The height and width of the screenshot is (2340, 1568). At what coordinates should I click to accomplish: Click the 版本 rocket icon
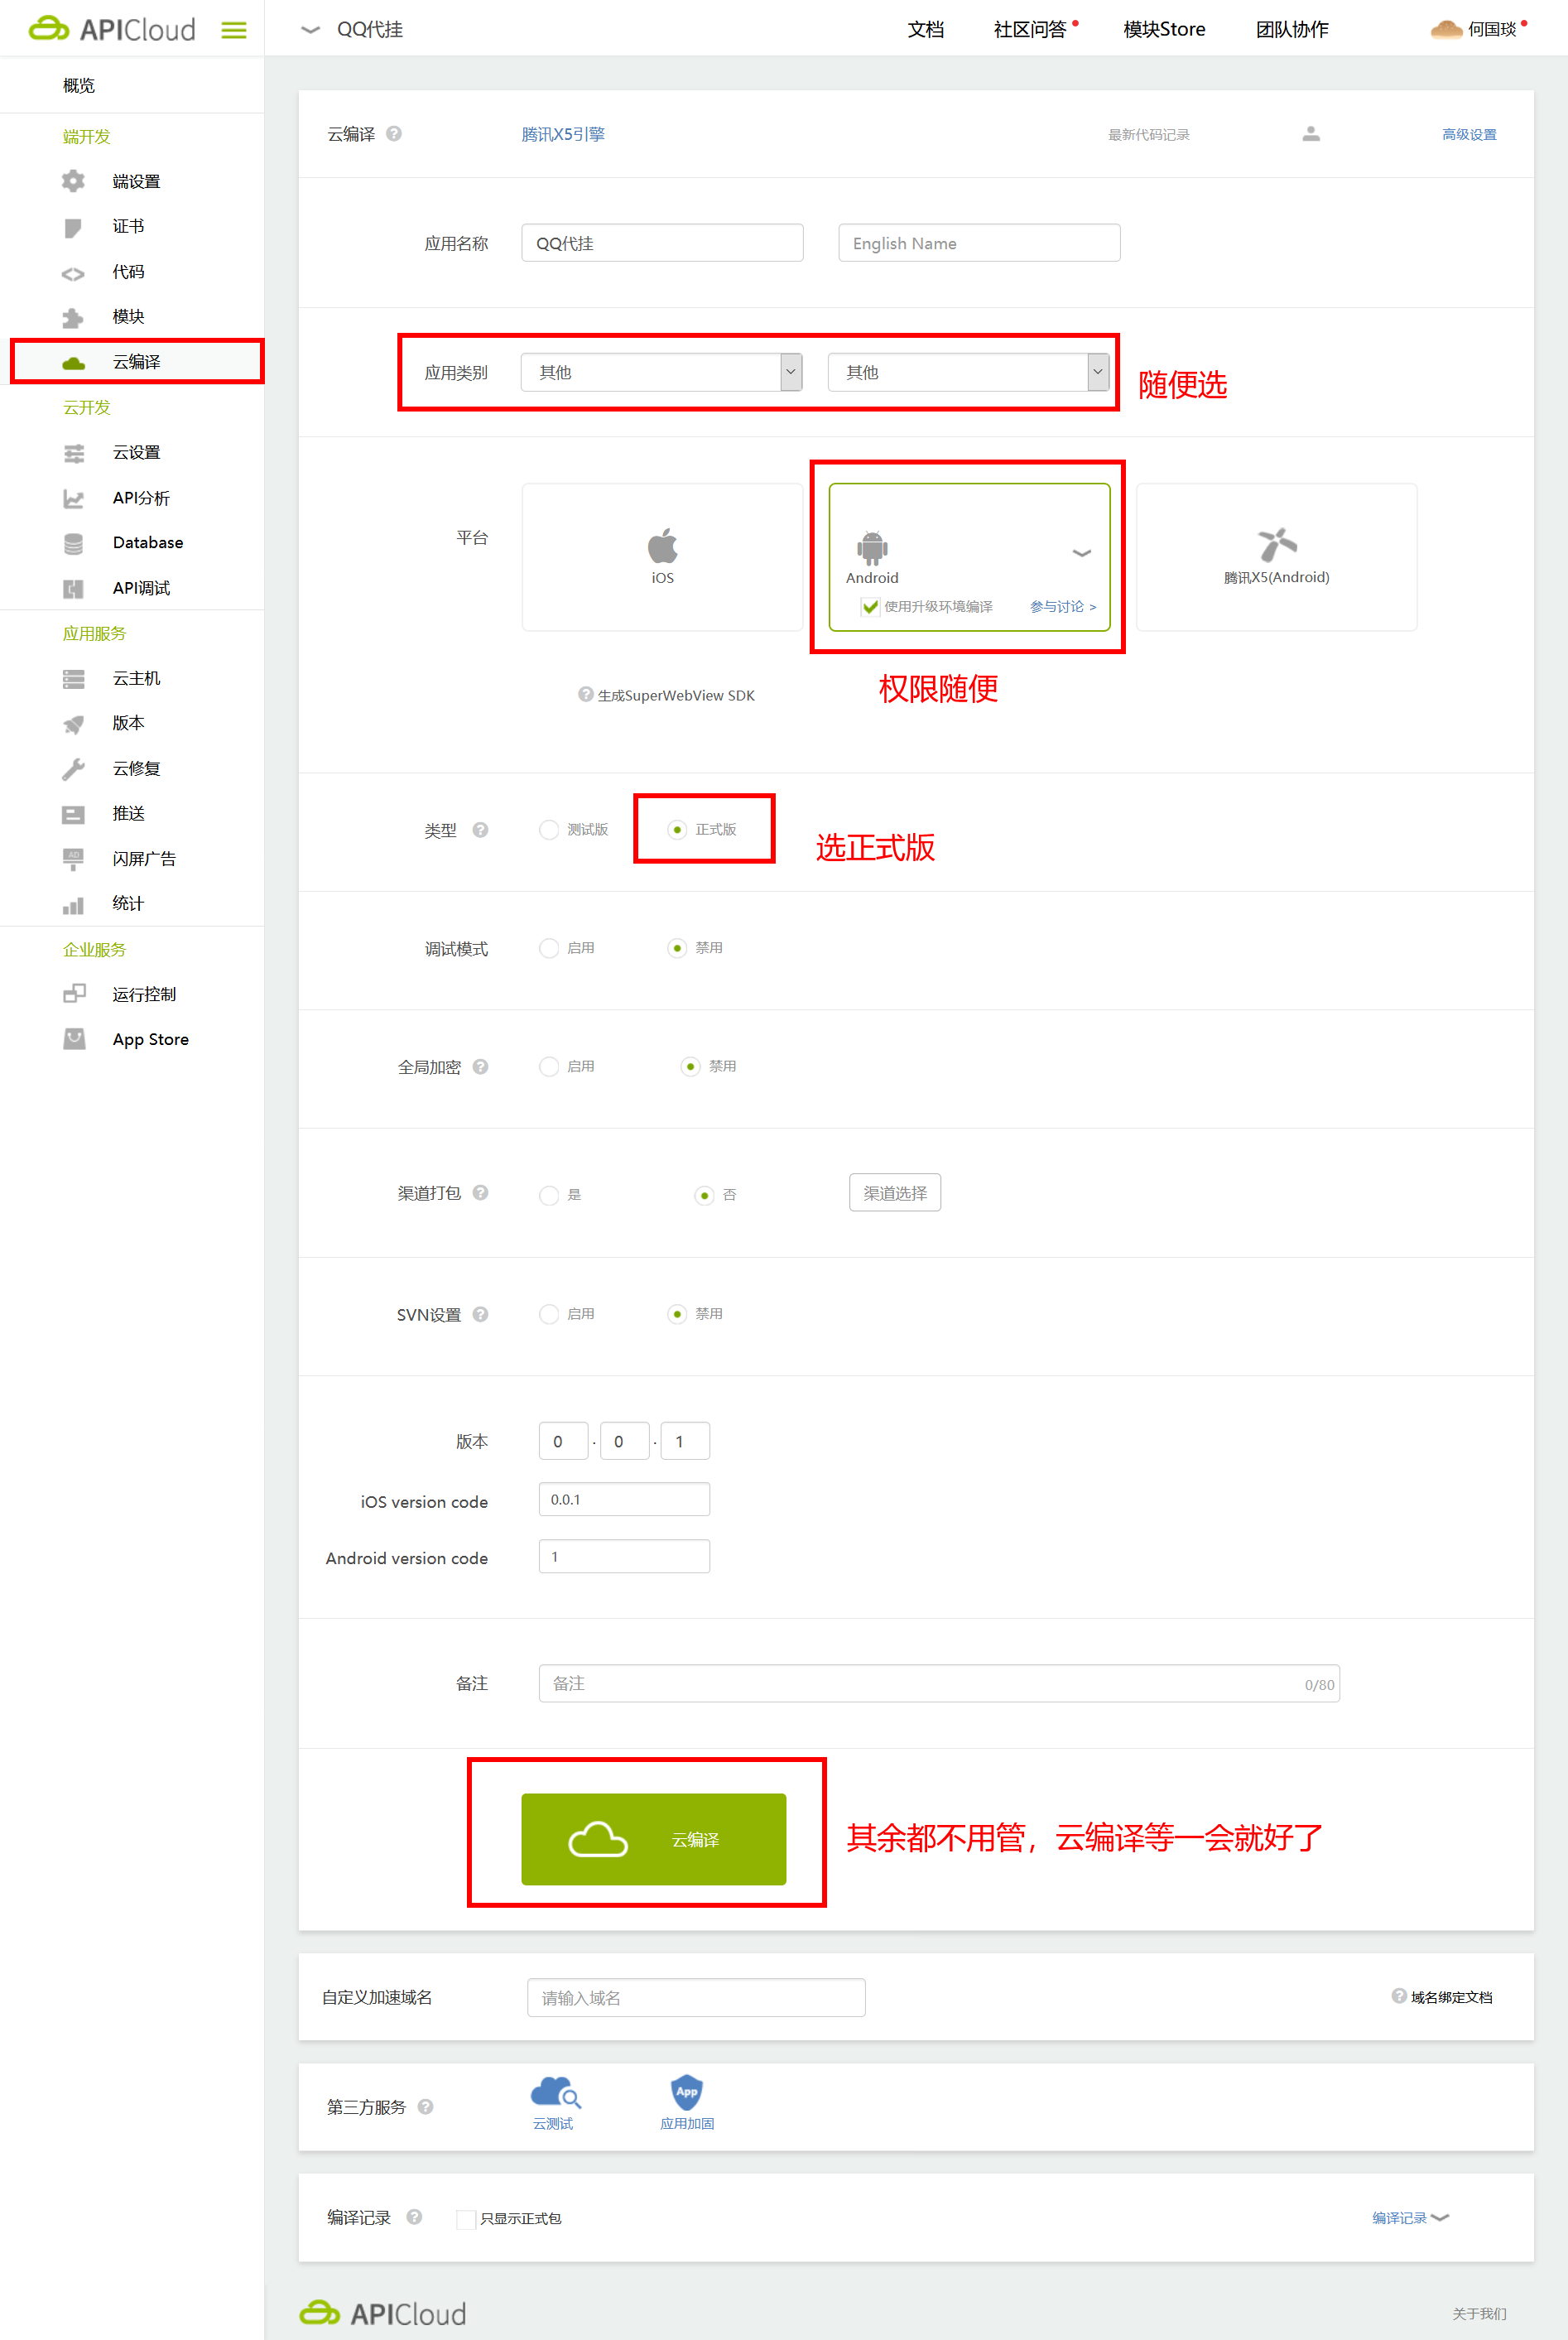tap(73, 724)
